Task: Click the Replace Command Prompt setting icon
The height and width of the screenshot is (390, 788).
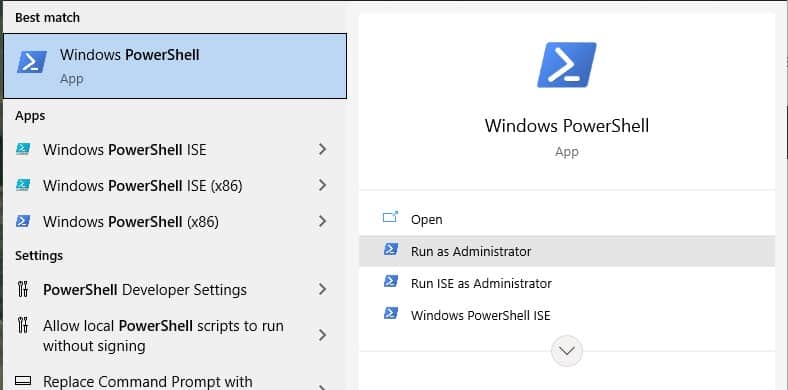Action: tap(23, 380)
